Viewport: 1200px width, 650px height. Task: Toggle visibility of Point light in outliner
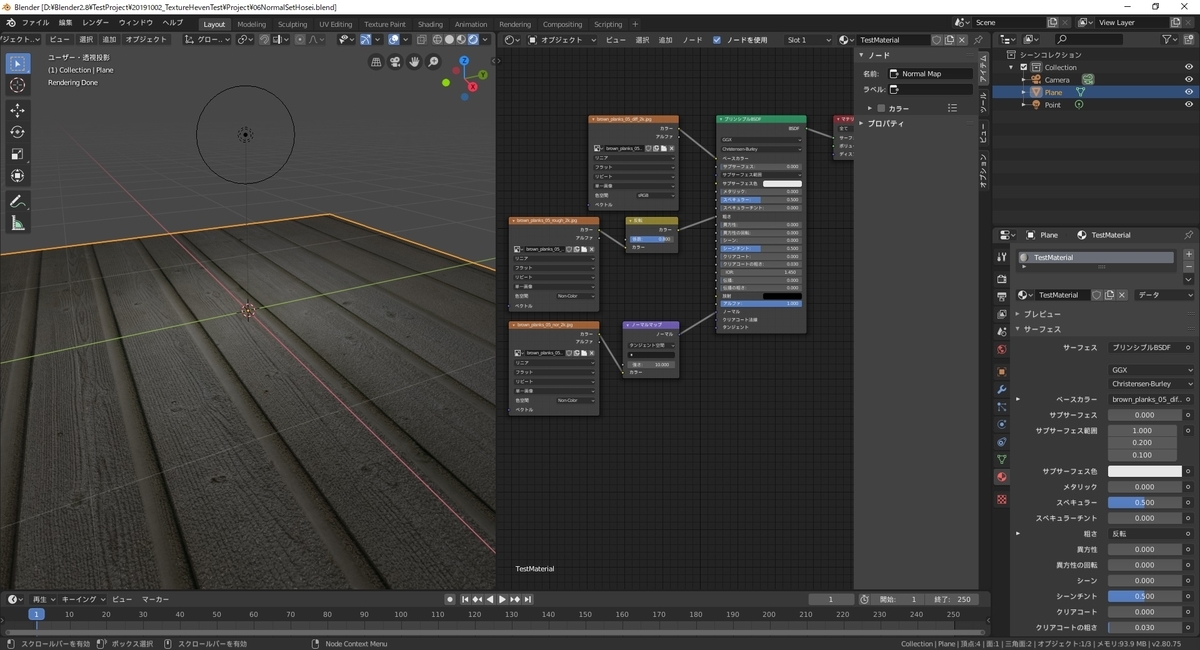pos(1189,105)
